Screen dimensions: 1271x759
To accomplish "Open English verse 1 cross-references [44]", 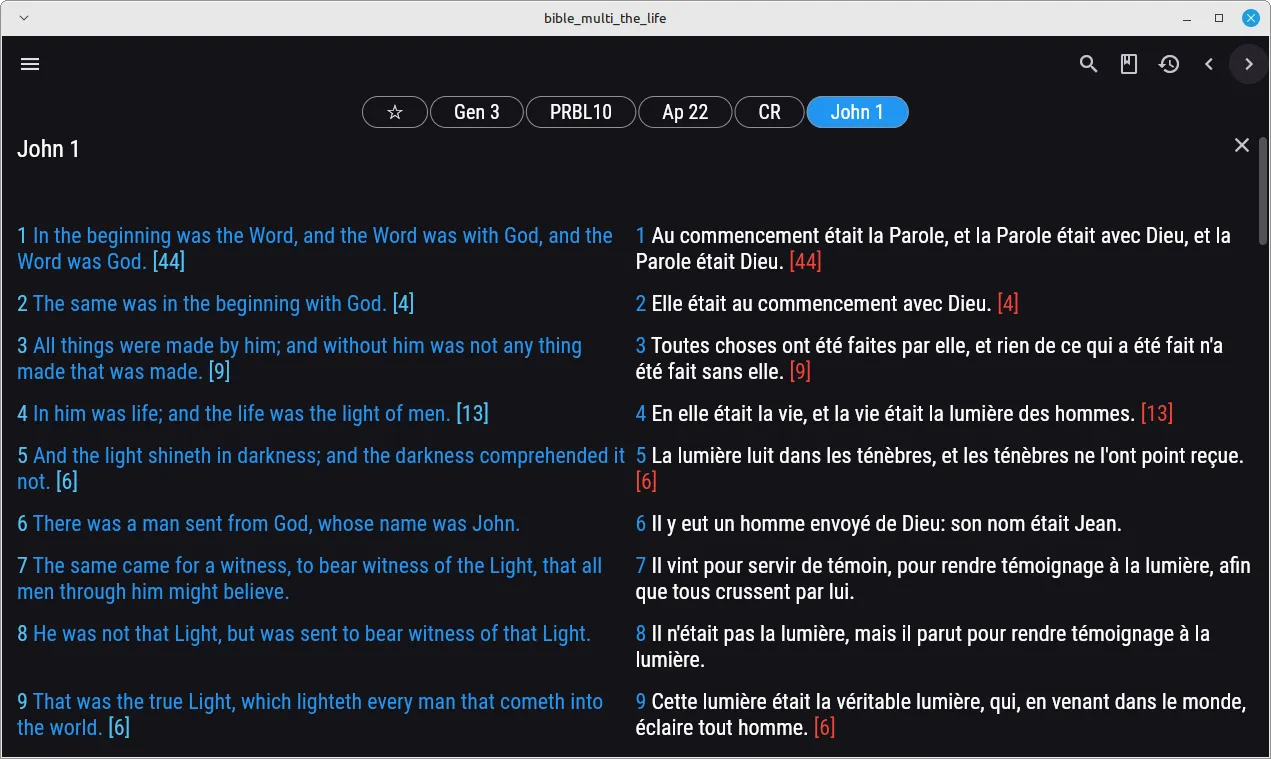I will pyautogui.click(x=169, y=262).
